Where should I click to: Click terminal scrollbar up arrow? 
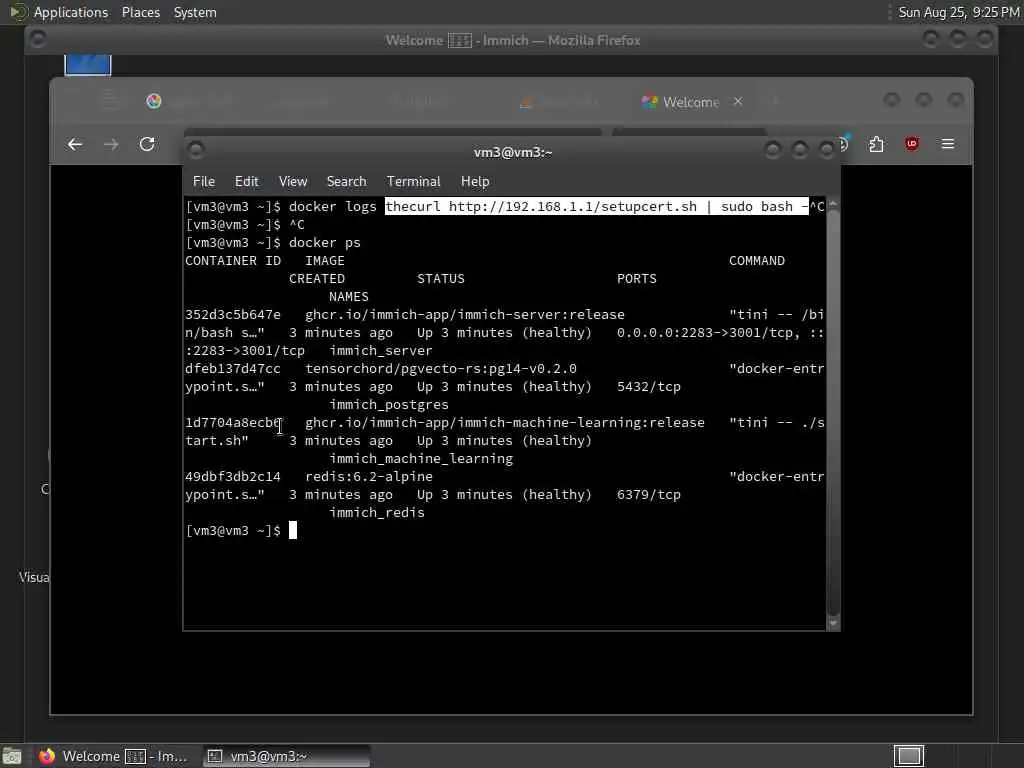(833, 205)
